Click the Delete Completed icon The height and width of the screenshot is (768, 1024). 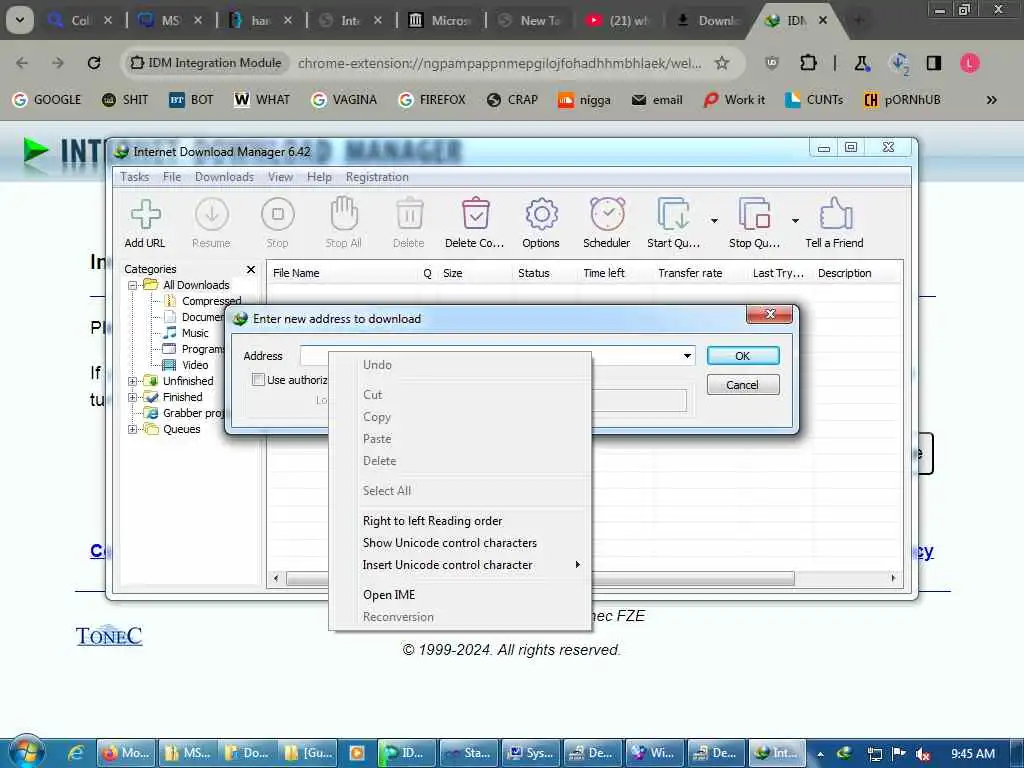click(475, 214)
